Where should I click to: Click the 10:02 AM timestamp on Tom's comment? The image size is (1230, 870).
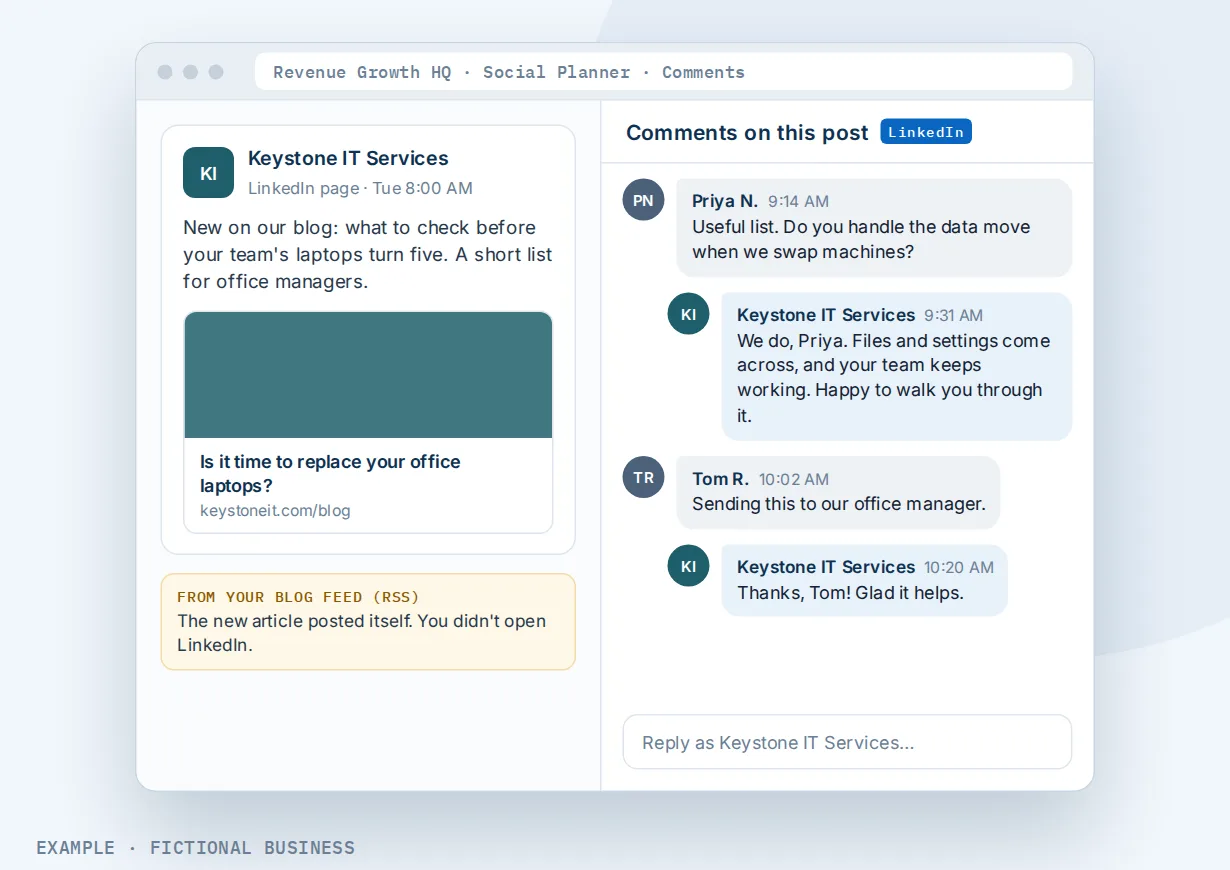click(794, 479)
